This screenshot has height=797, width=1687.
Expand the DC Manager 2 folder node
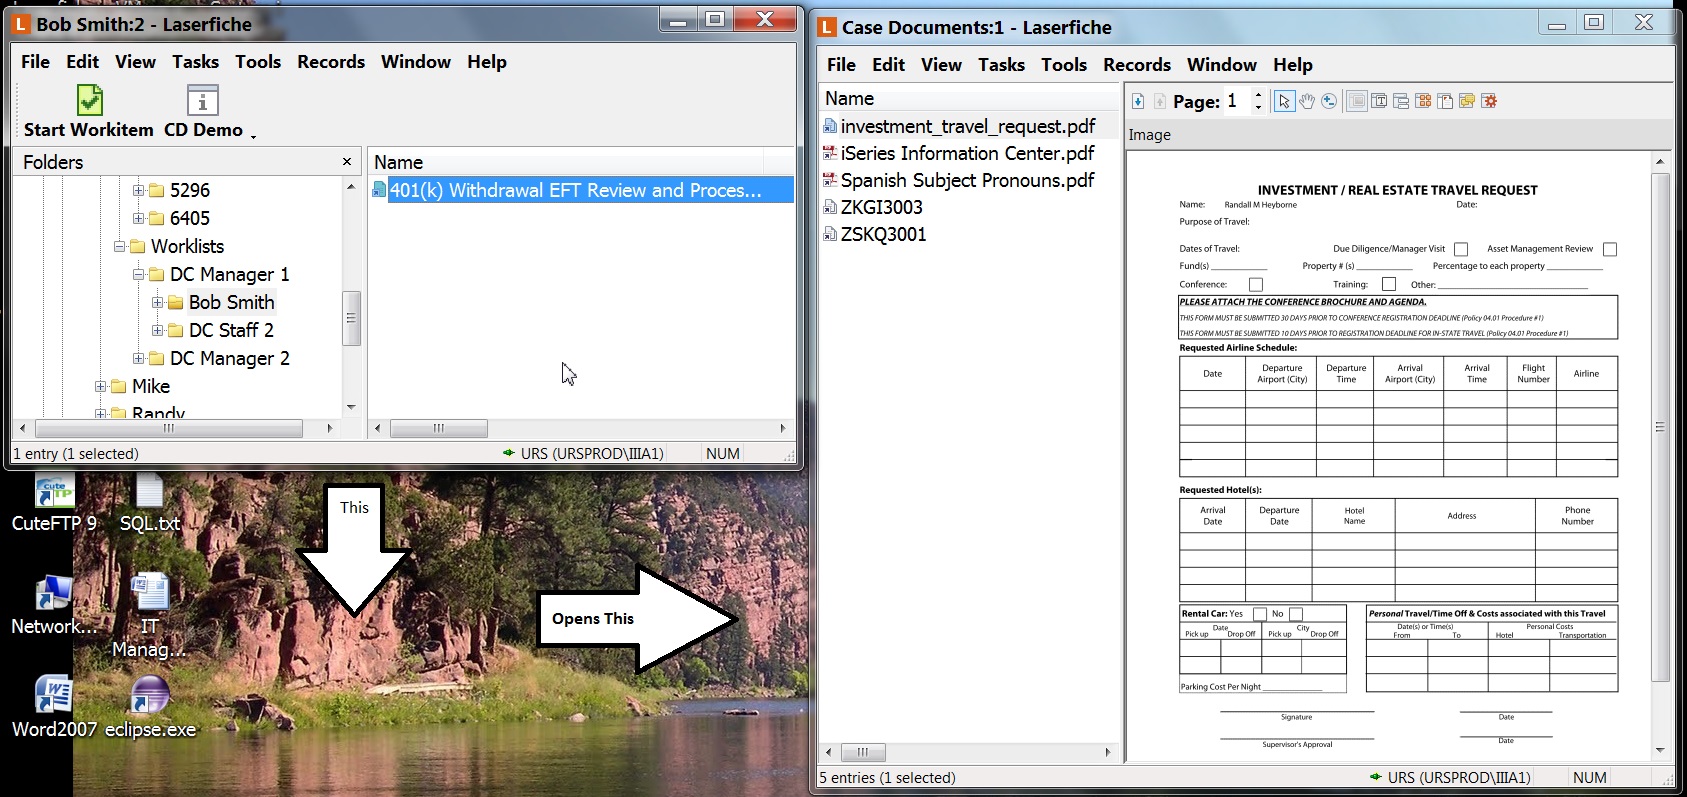click(139, 358)
